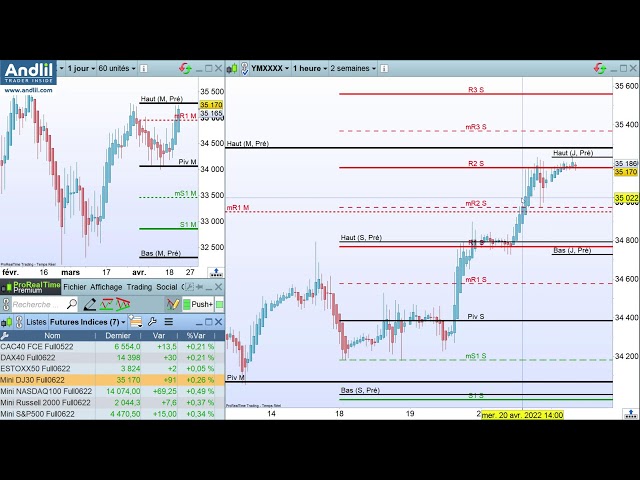Sort by the %Var column header
Viewport: 640px width, 480px height.
(196, 336)
